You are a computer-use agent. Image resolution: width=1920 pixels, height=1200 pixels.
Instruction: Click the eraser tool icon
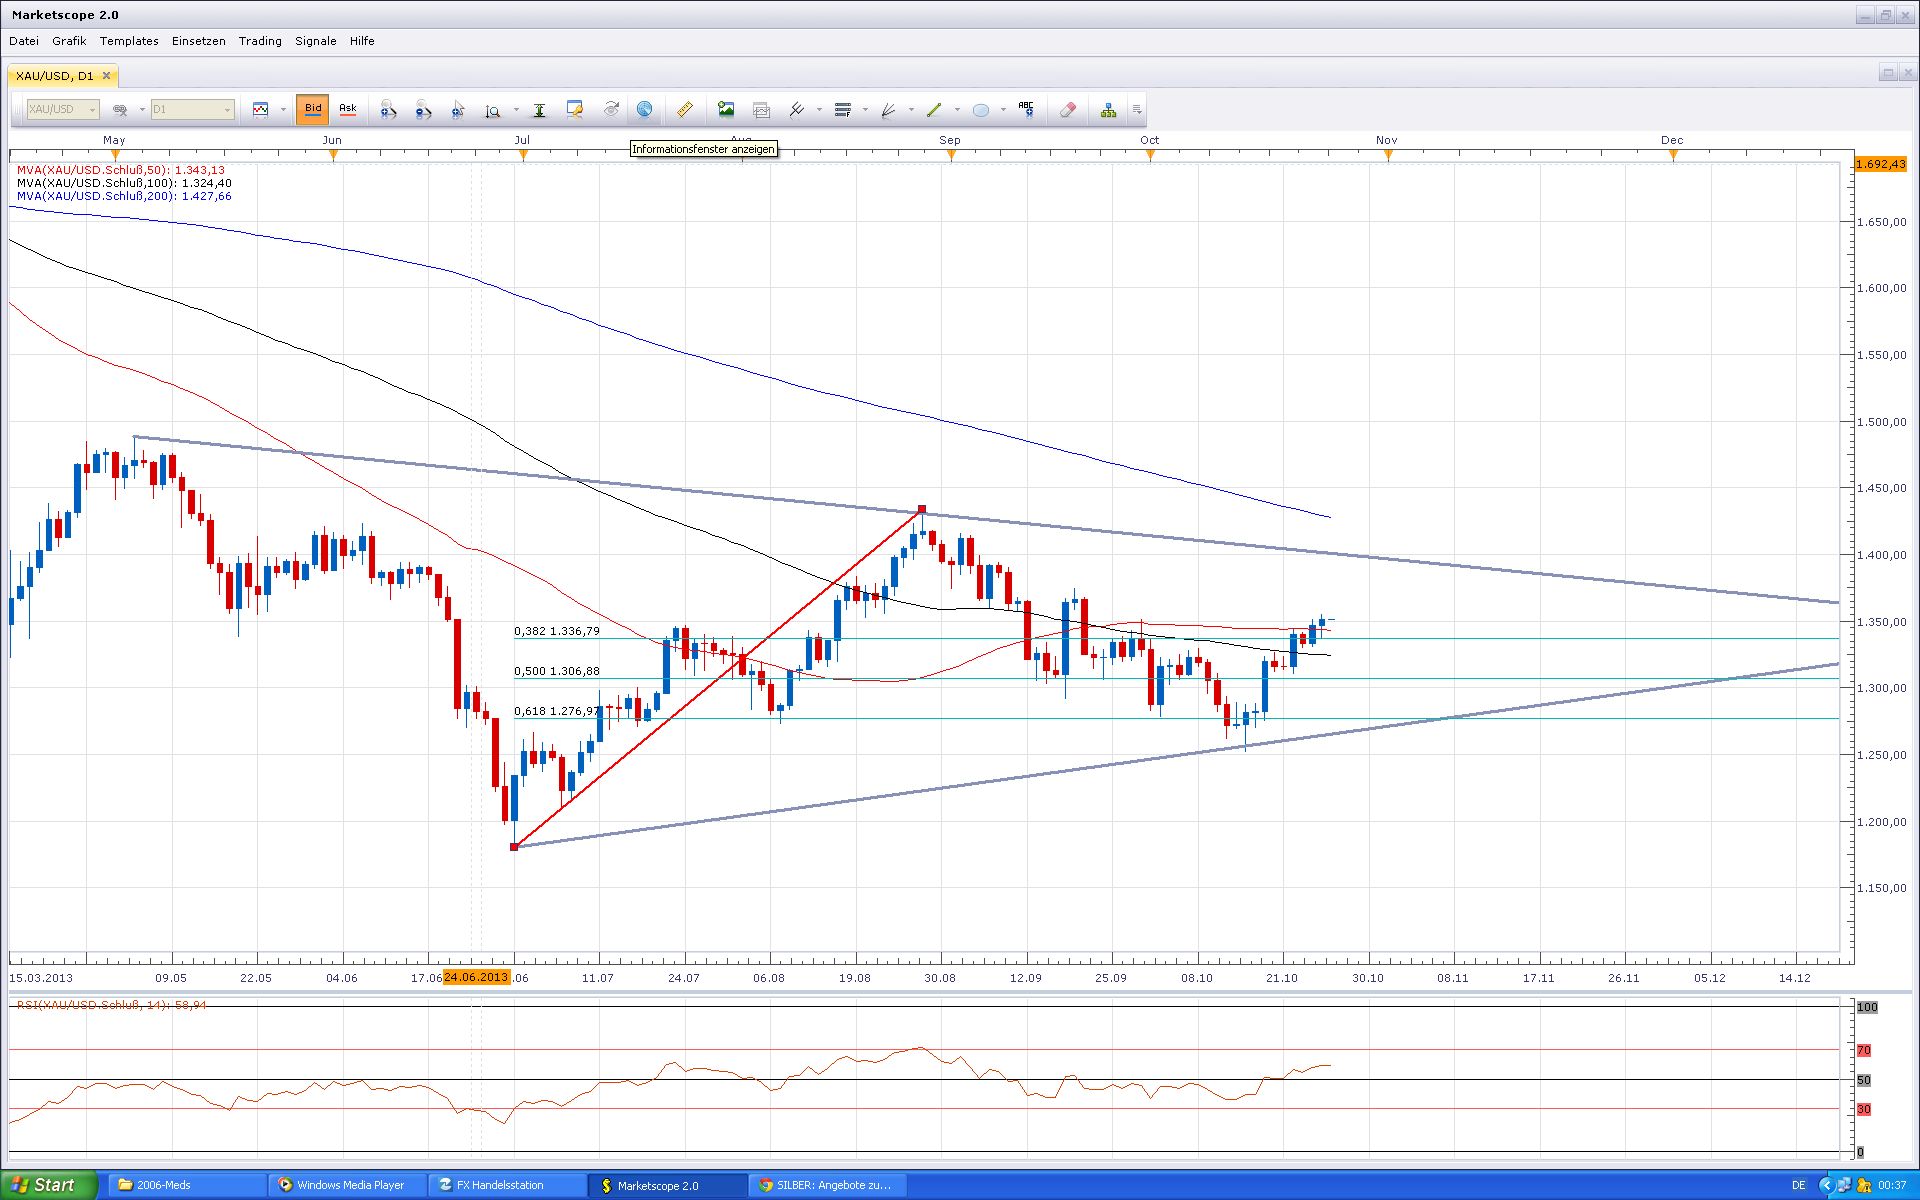[x=1067, y=110]
